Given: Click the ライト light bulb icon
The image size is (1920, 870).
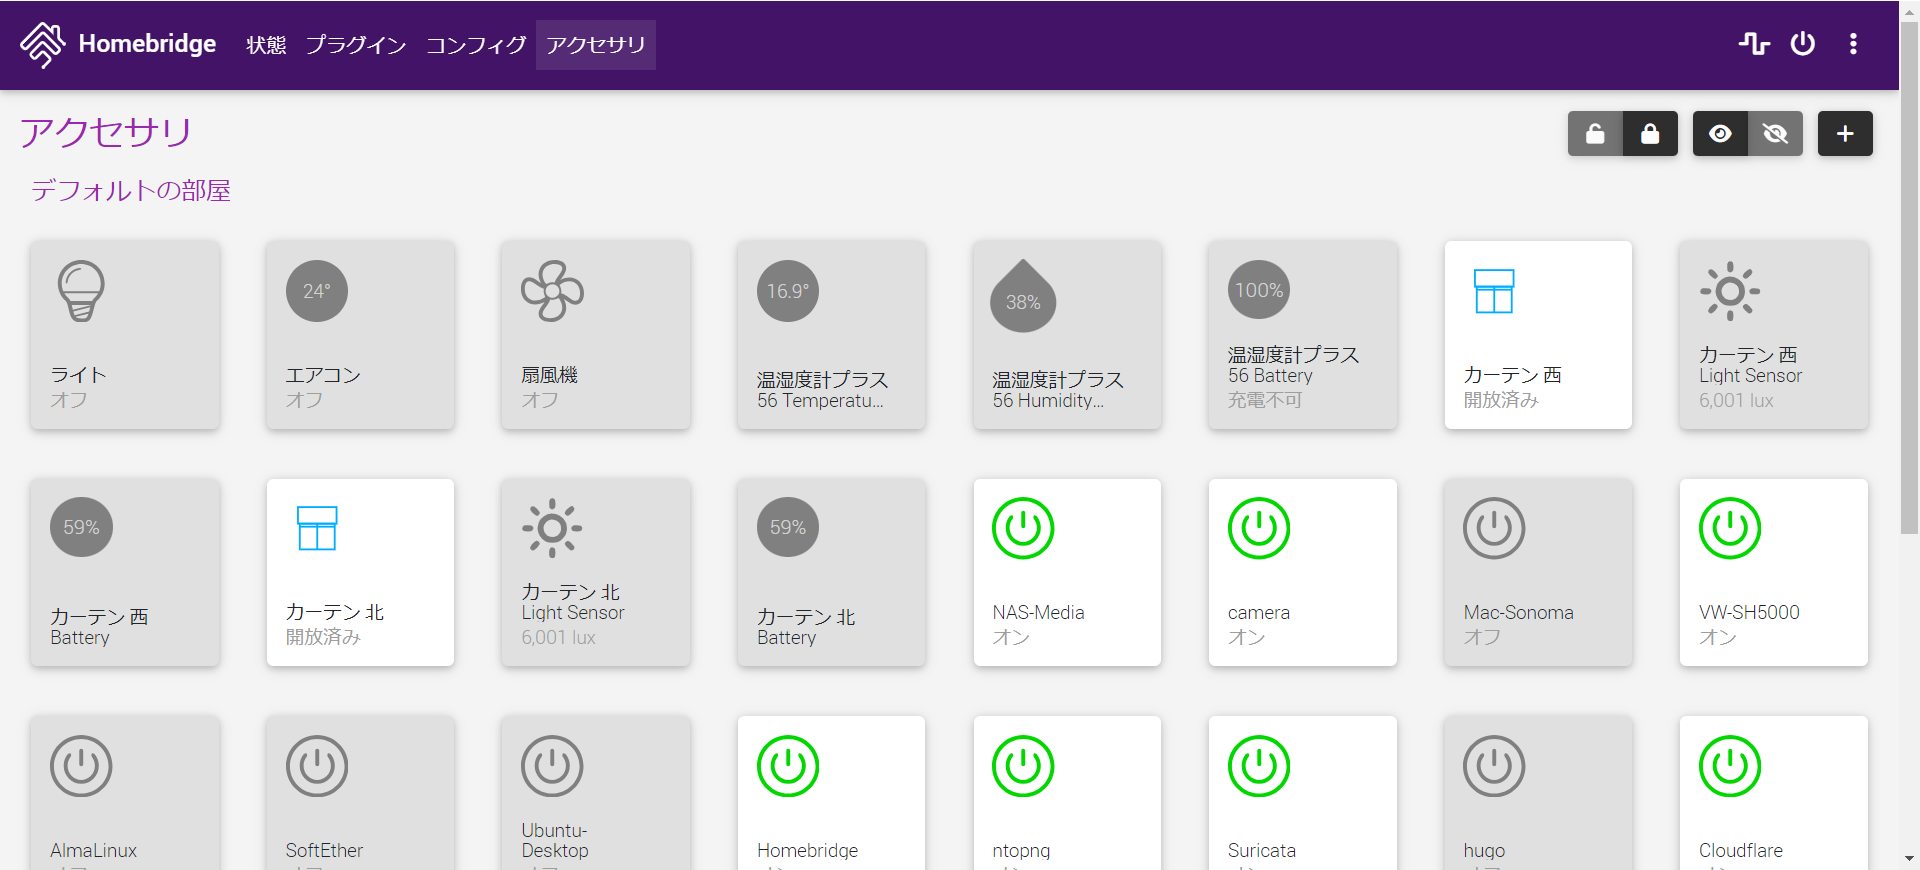Looking at the screenshot, I should (81, 291).
